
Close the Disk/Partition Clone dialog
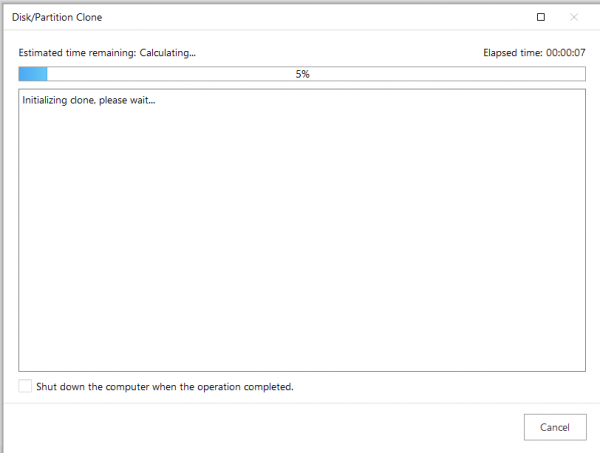tap(574, 17)
